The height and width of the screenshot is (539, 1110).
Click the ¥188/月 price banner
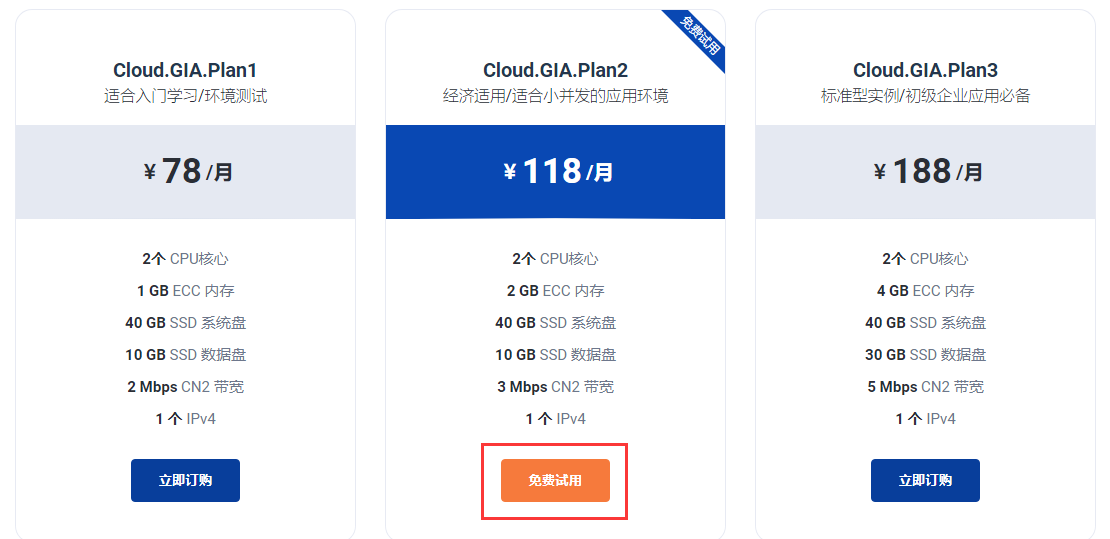pyautogui.click(x=925, y=172)
